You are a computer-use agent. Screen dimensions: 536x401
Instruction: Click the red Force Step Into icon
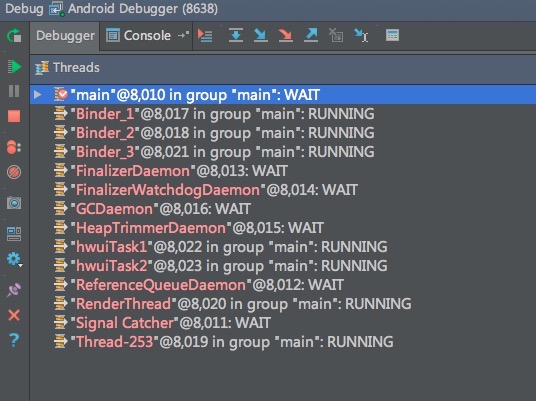click(285, 35)
